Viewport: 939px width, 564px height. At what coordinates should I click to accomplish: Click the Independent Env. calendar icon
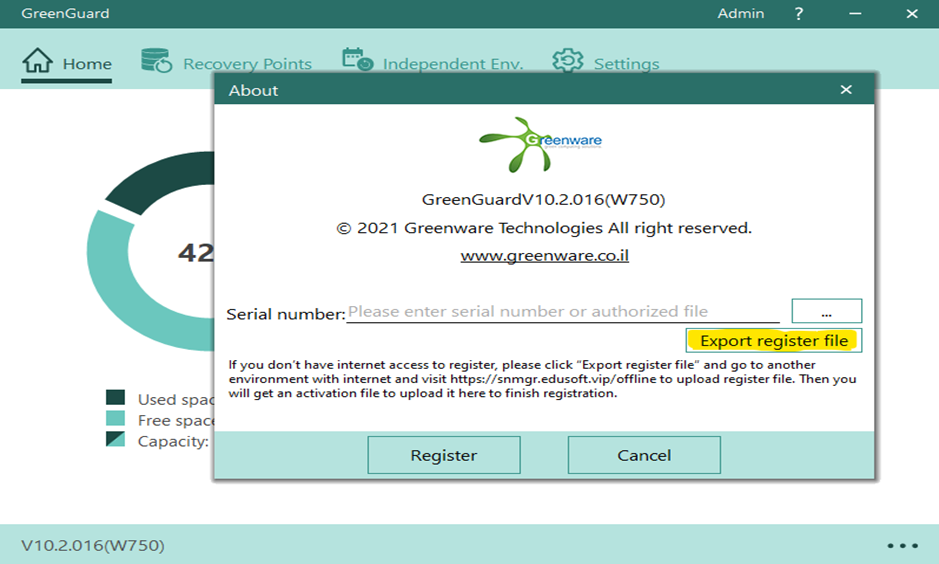(357, 61)
